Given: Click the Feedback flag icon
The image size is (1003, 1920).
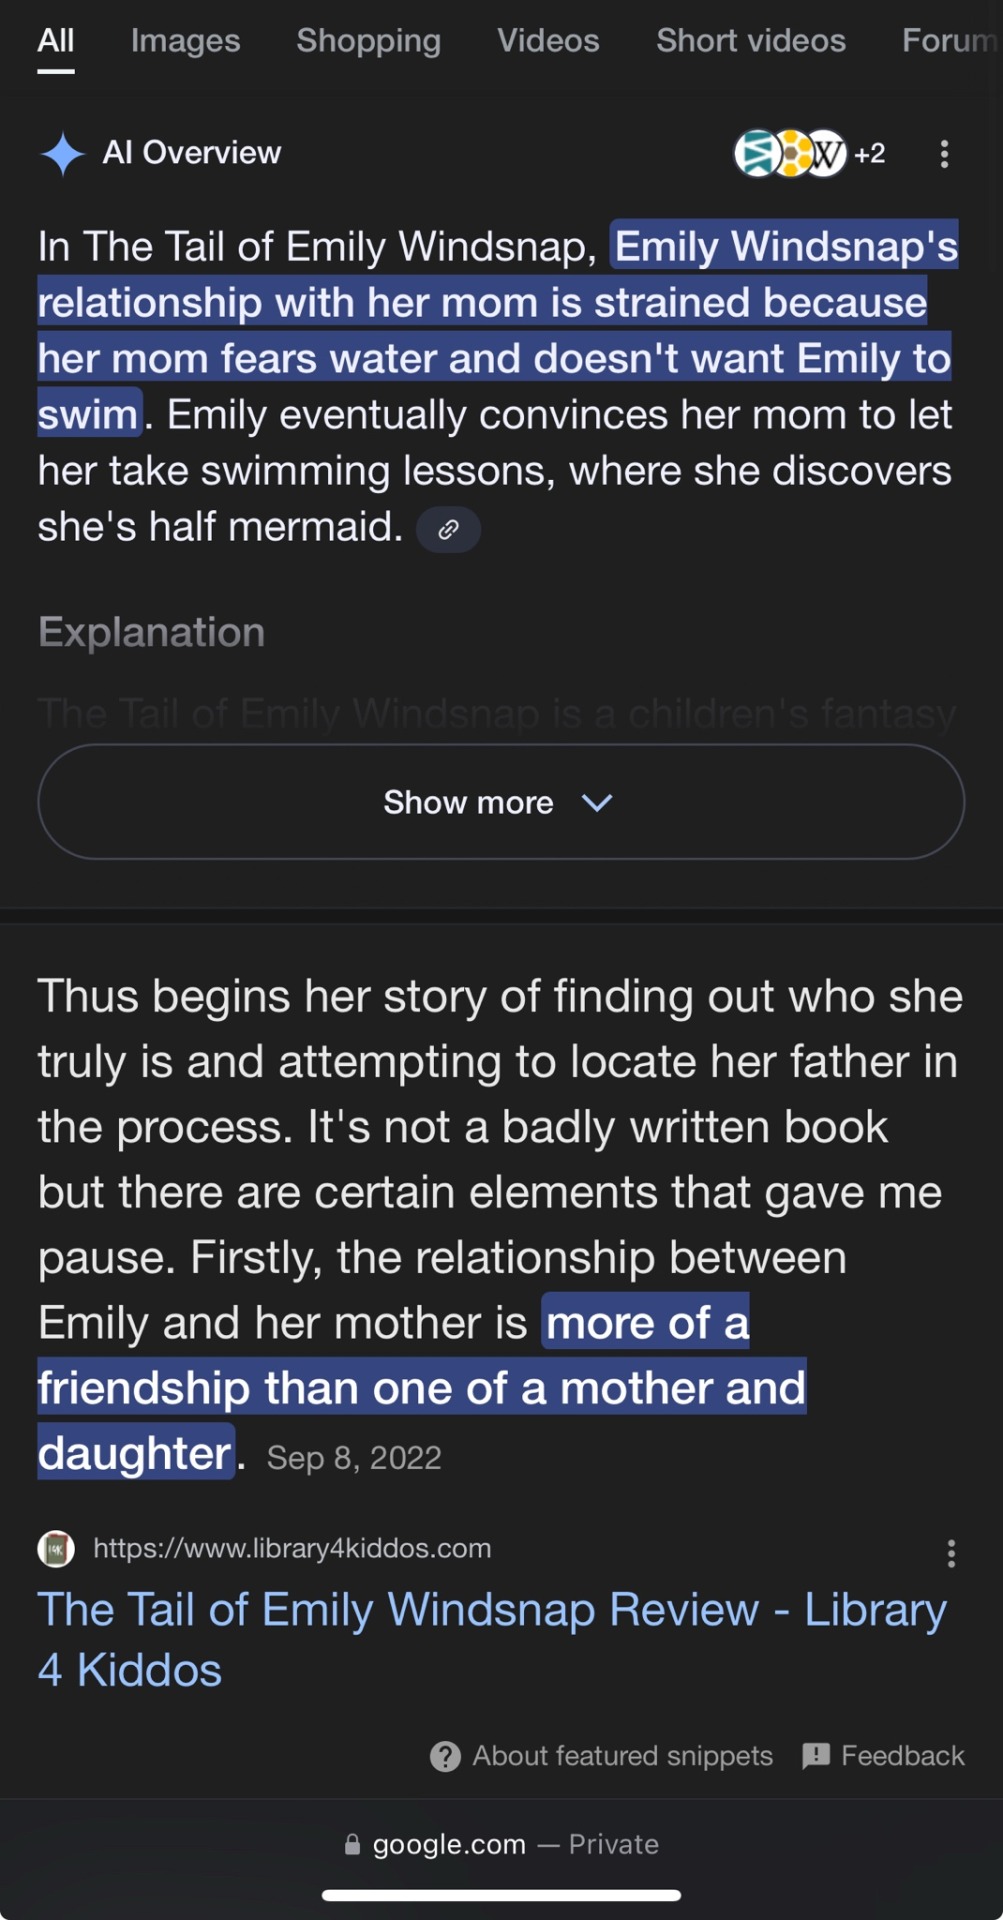Looking at the screenshot, I should (x=816, y=1756).
